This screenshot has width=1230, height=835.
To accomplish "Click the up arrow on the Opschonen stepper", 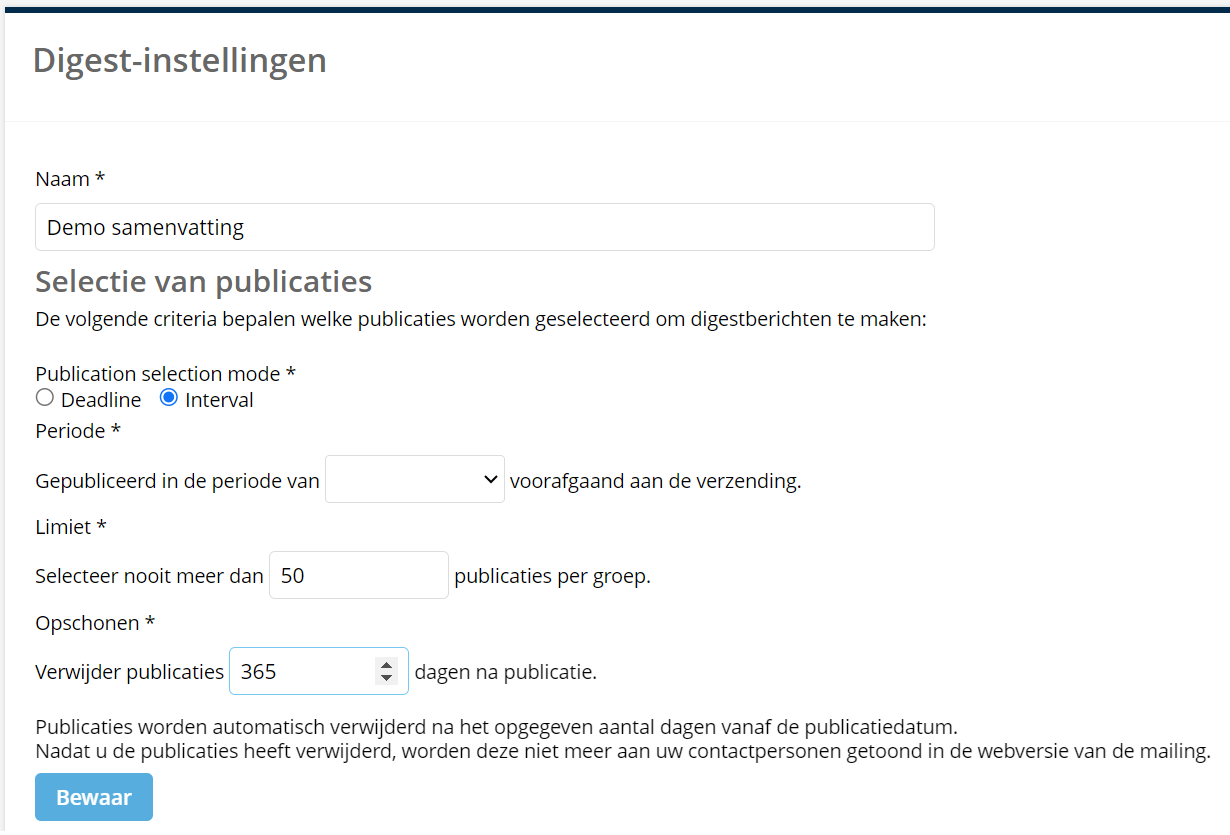I will (386, 664).
